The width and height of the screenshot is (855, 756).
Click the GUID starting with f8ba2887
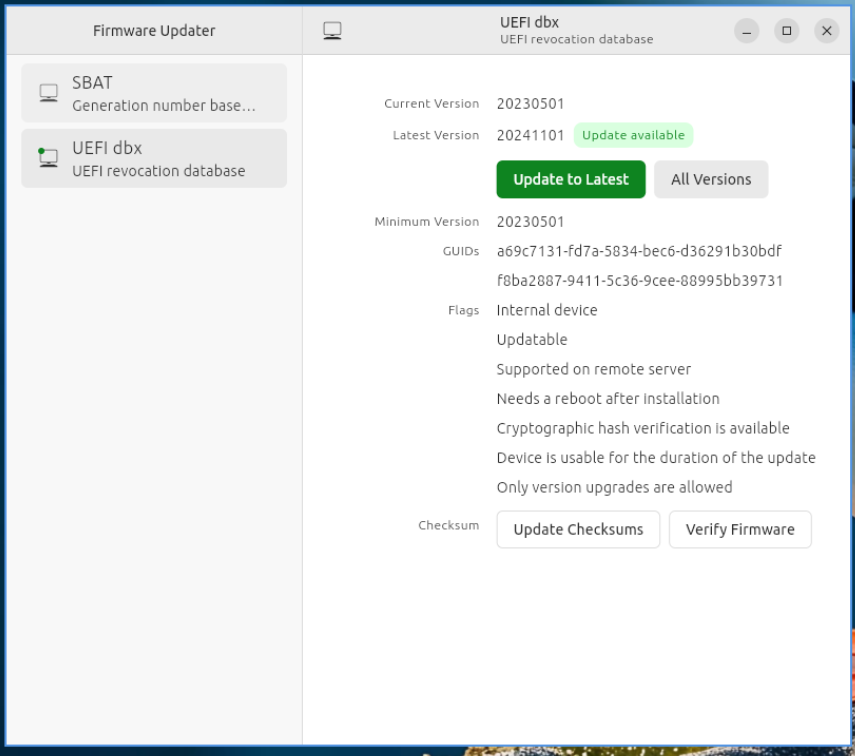click(x=639, y=281)
